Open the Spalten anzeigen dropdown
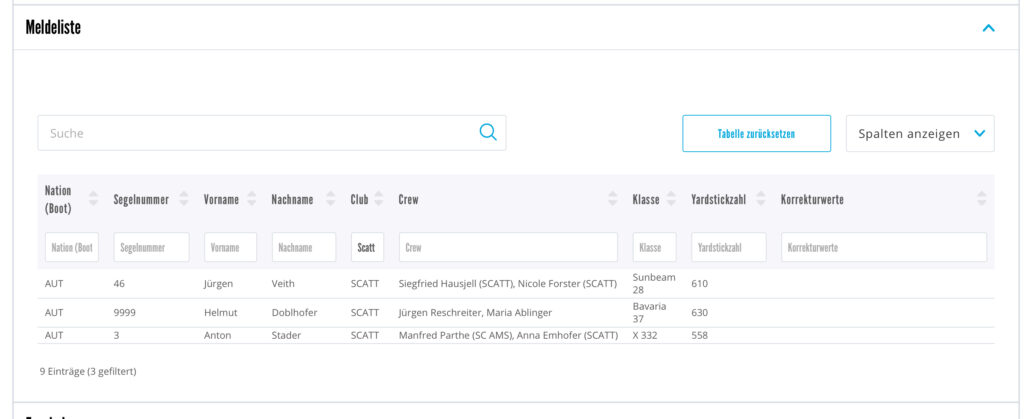Viewport: 1024px width, 419px height. coord(920,134)
